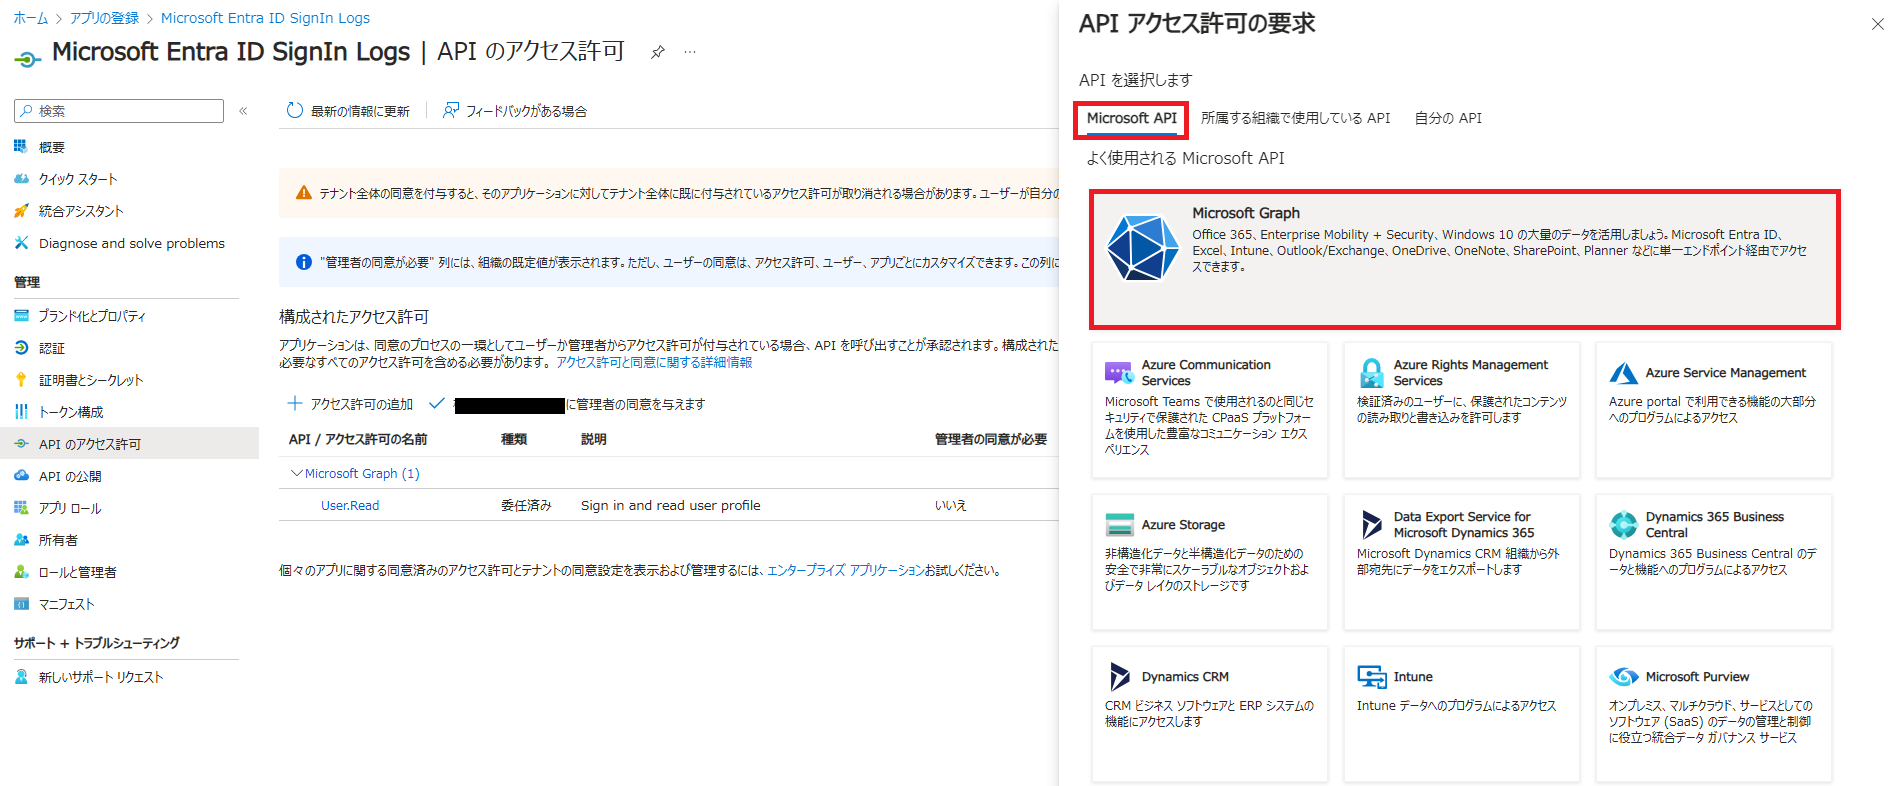Click the 概要 overview icon in sidebar
The height and width of the screenshot is (786, 1888).
[x=21, y=147]
